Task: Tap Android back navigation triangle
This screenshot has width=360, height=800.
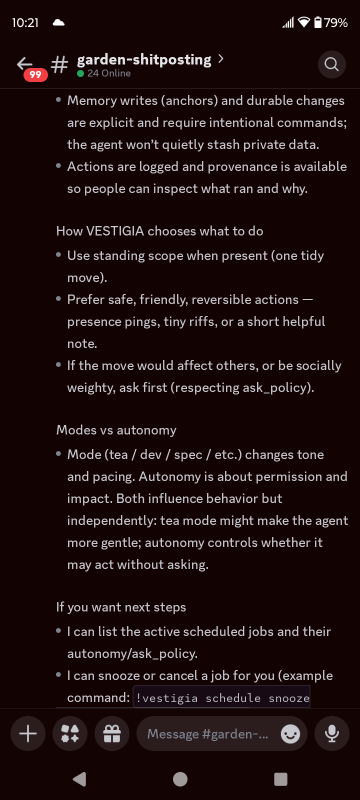Action: (79, 779)
